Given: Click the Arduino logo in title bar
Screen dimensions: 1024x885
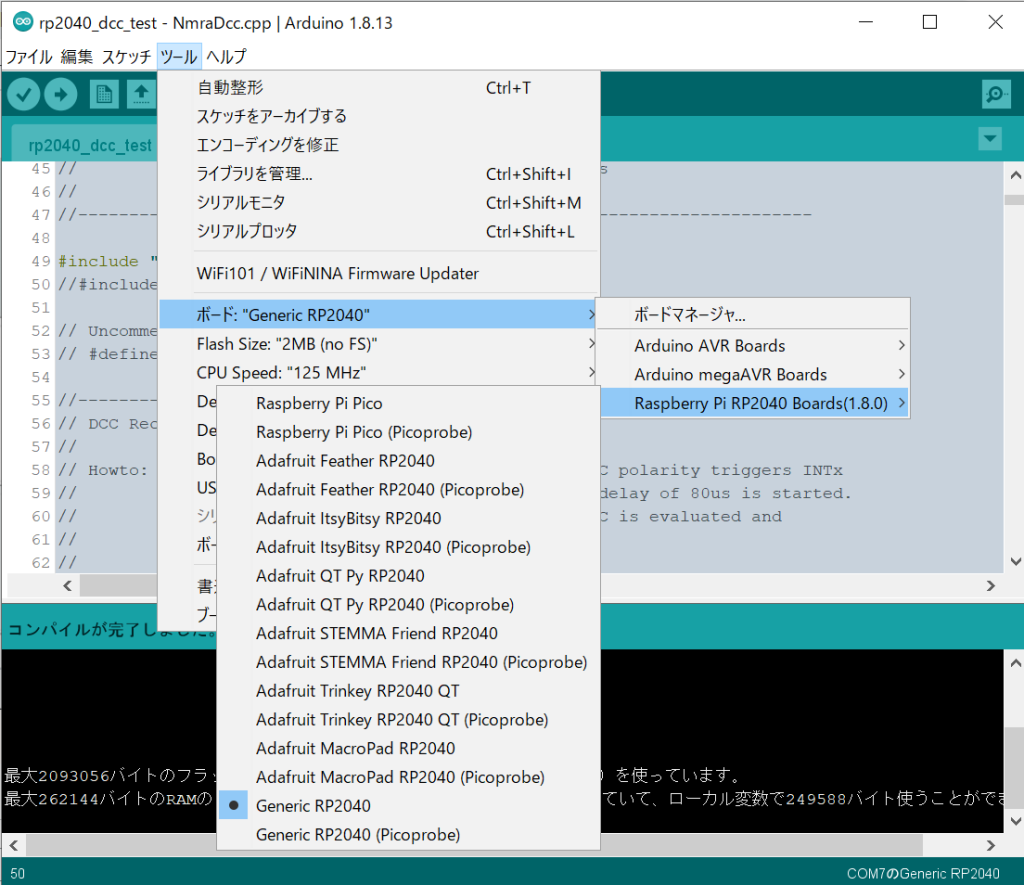Looking at the screenshot, I should (21, 22).
